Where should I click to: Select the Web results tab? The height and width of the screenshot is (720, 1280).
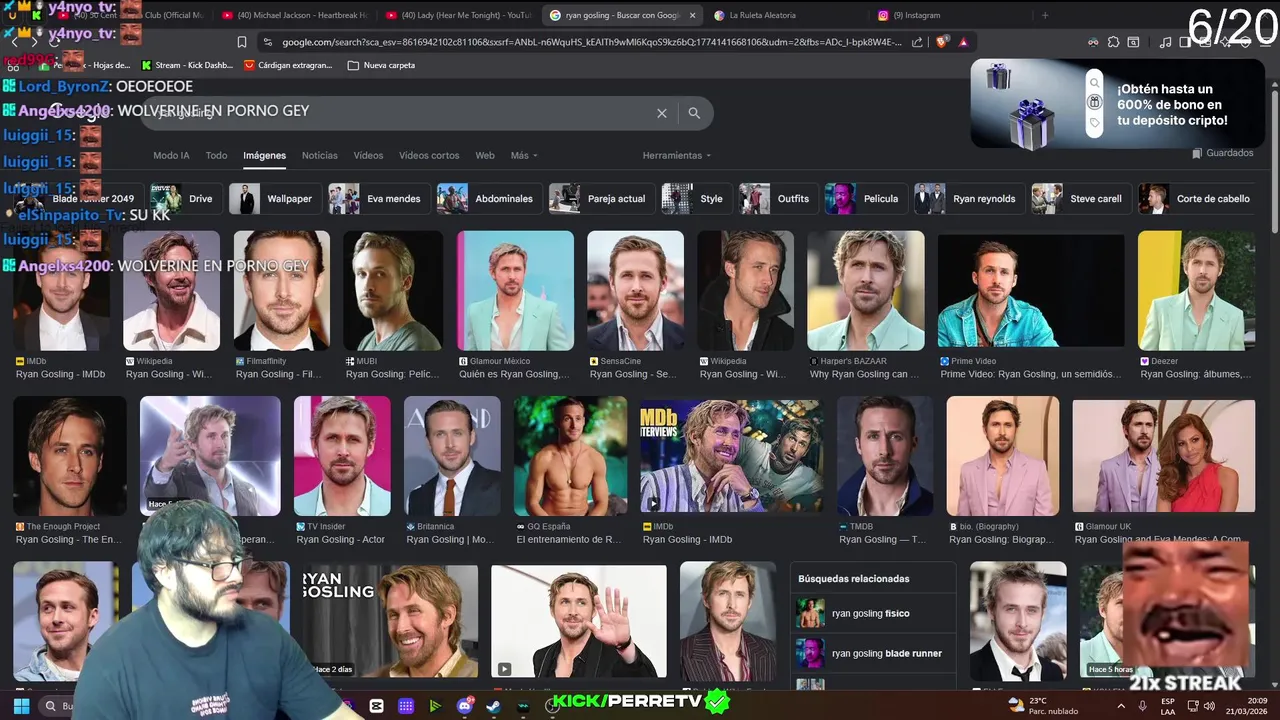[x=485, y=156]
